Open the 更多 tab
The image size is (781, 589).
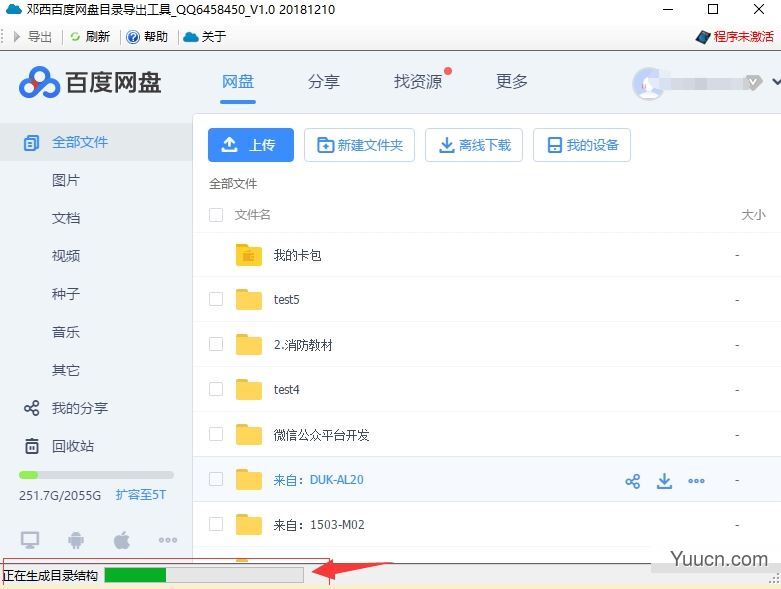tap(512, 81)
